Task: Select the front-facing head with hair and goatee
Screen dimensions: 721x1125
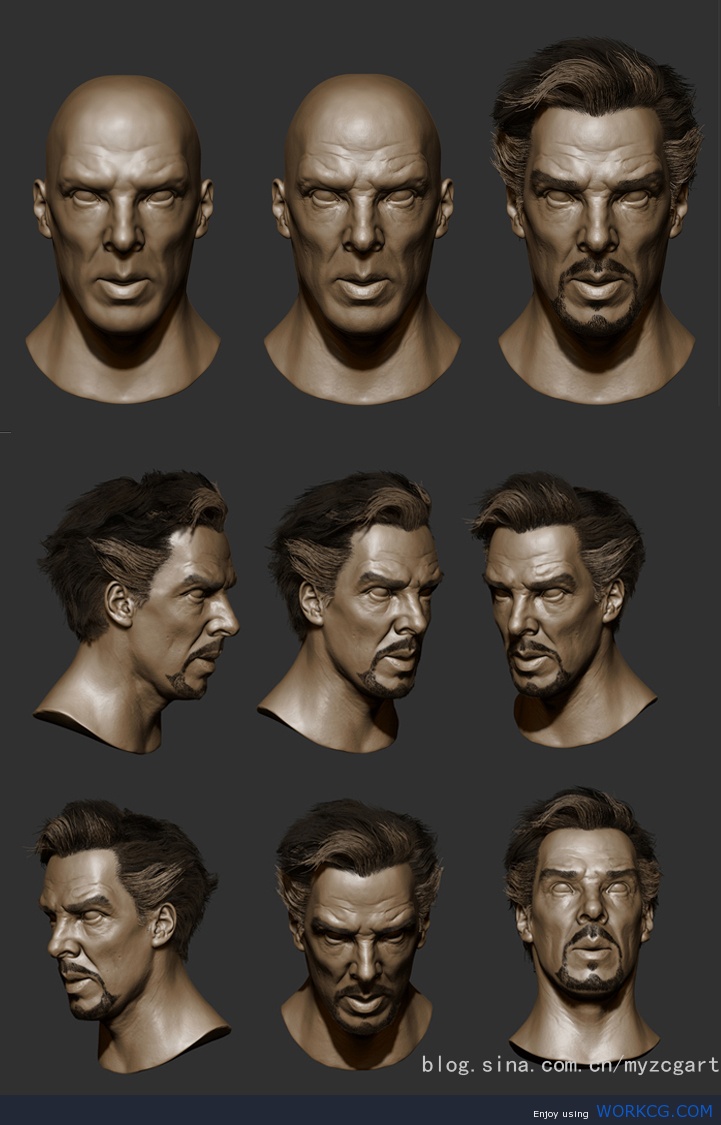Action: pyautogui.click(x=597, y=221)
